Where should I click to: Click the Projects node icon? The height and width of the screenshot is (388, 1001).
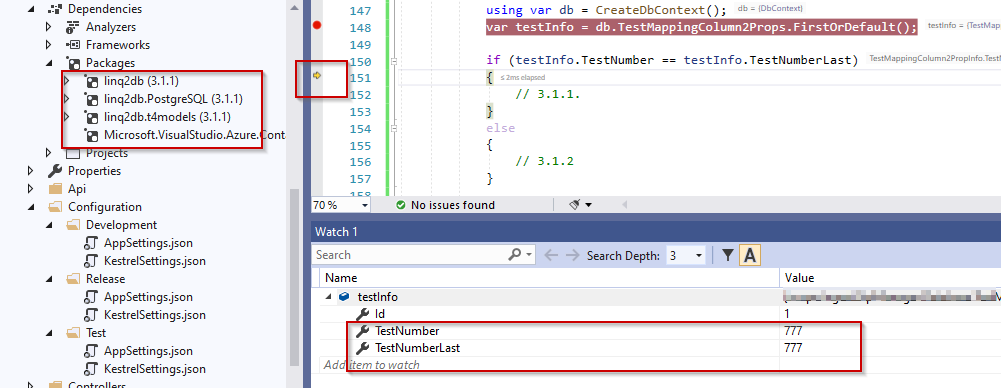[x=74, y=153]
